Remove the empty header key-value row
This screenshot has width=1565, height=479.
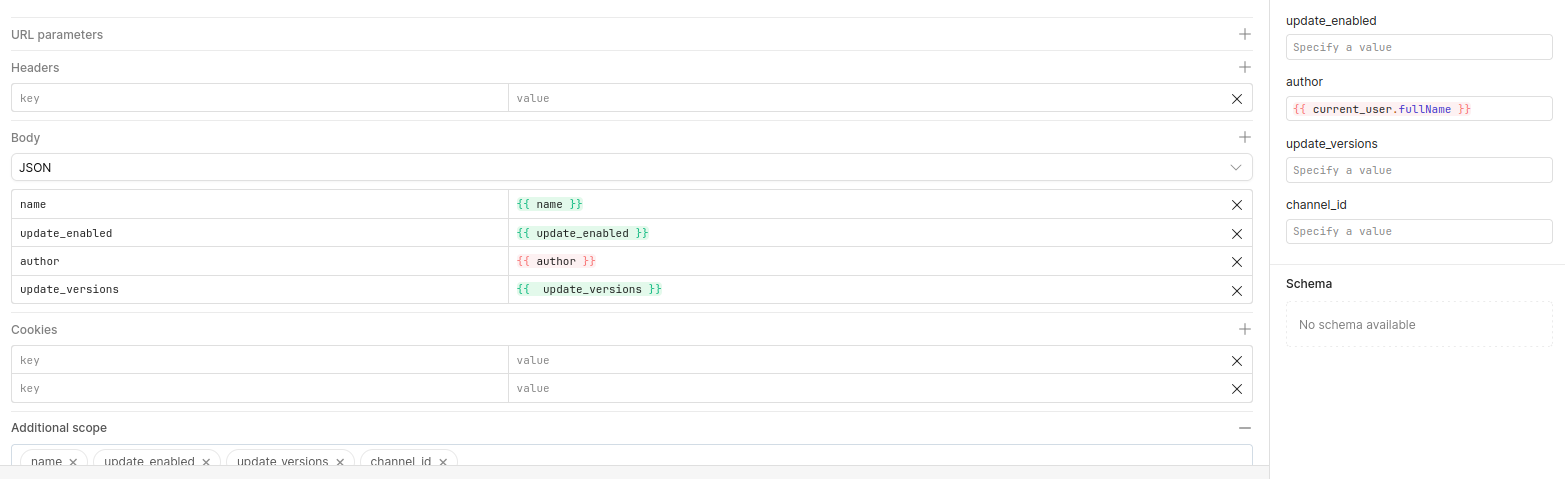tap(1237, 99)
